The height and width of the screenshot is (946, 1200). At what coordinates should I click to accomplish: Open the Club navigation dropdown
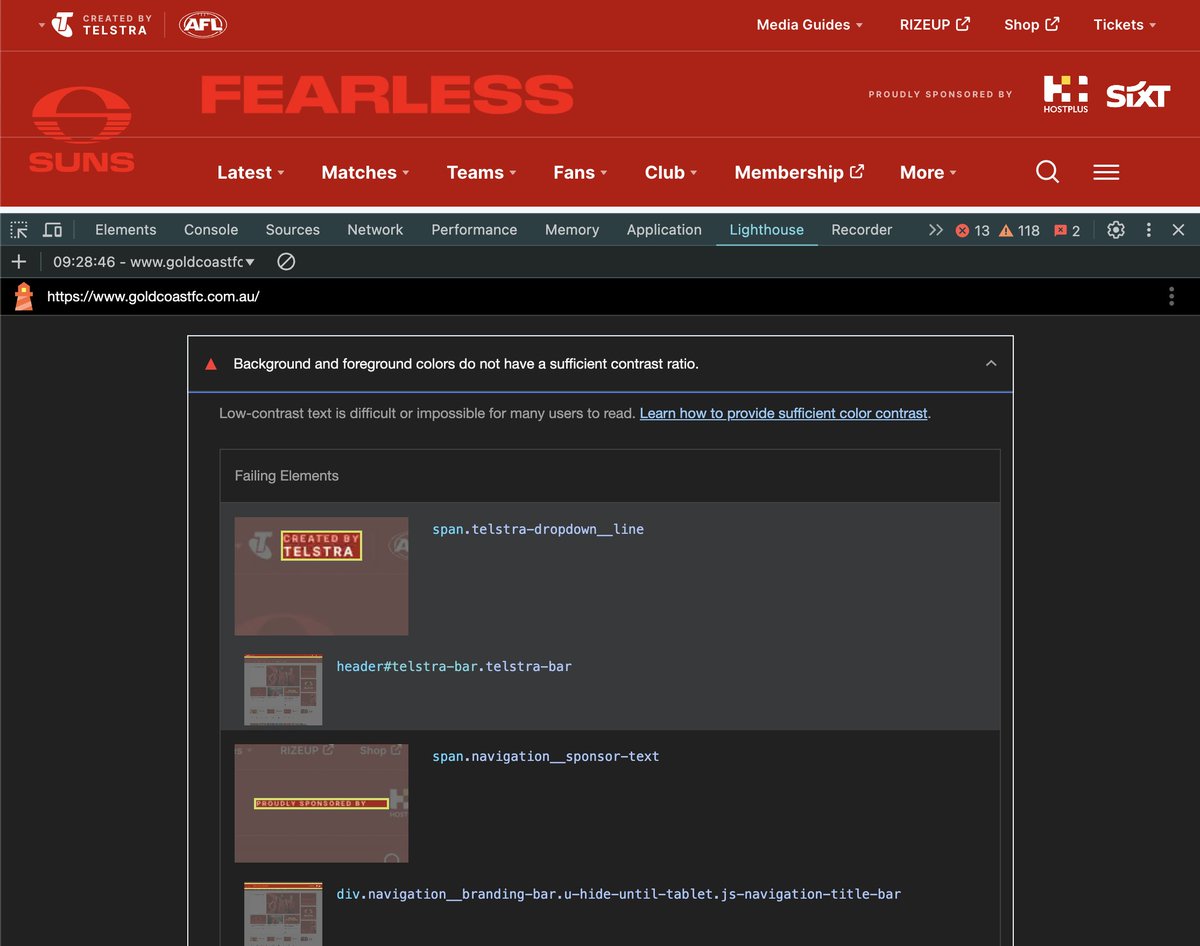click(x=671, y=172)
